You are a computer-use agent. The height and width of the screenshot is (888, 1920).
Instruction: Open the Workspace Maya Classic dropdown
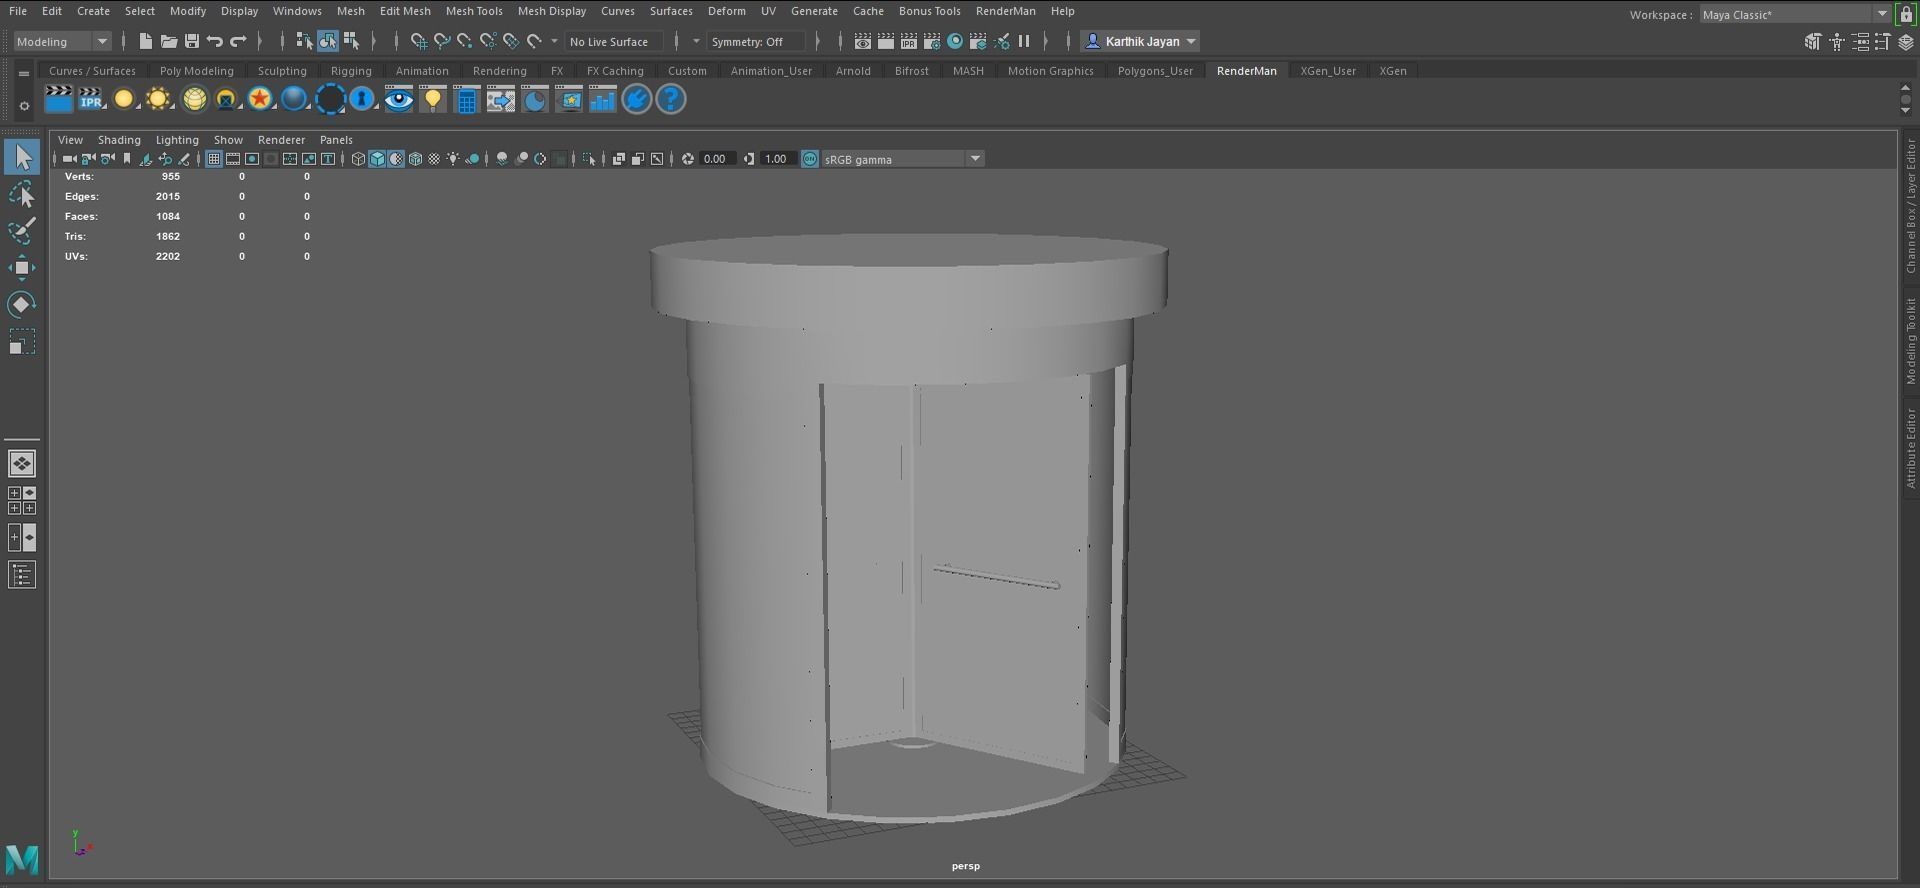click(1795, 14)
